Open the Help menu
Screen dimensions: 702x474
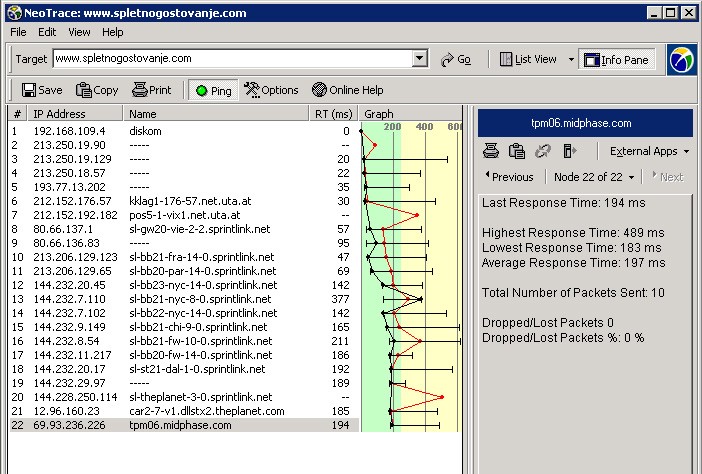[x=112, y=32]
